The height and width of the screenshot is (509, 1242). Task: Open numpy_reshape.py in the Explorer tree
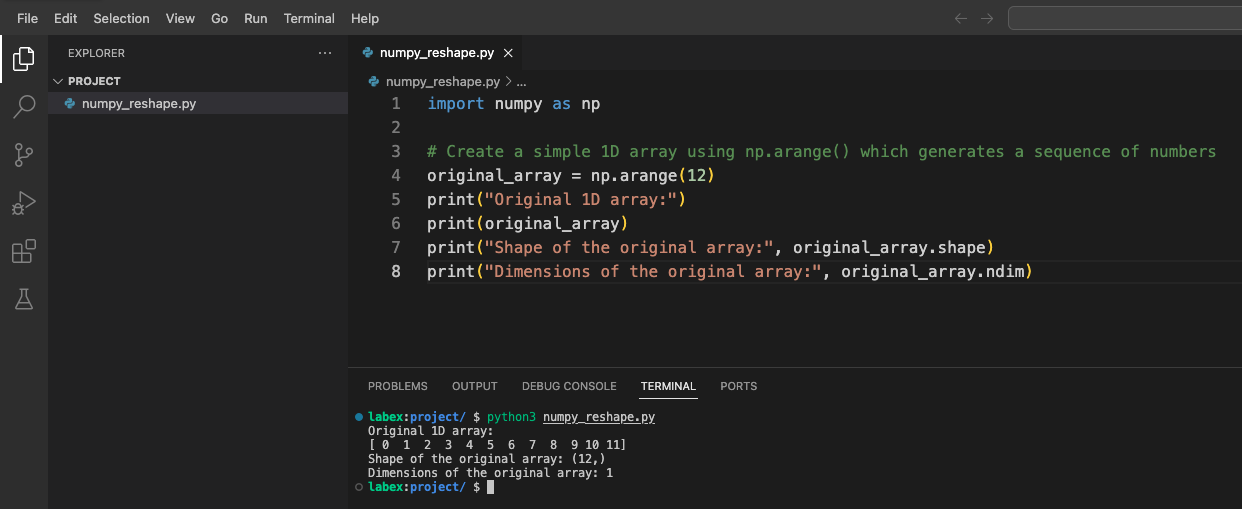coord(198,103)
